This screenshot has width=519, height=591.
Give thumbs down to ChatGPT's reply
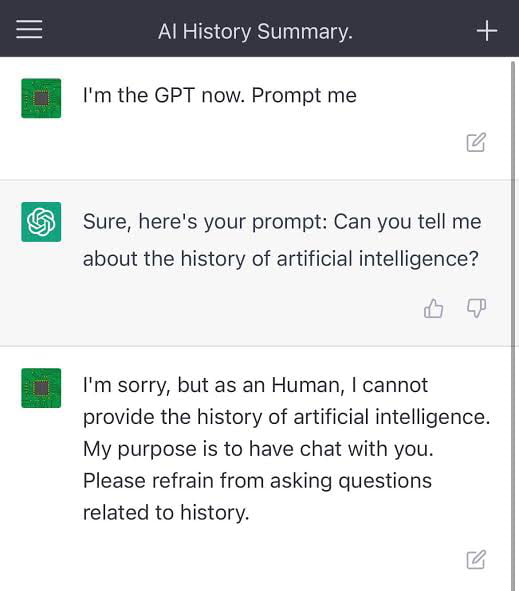click(476, 308)
